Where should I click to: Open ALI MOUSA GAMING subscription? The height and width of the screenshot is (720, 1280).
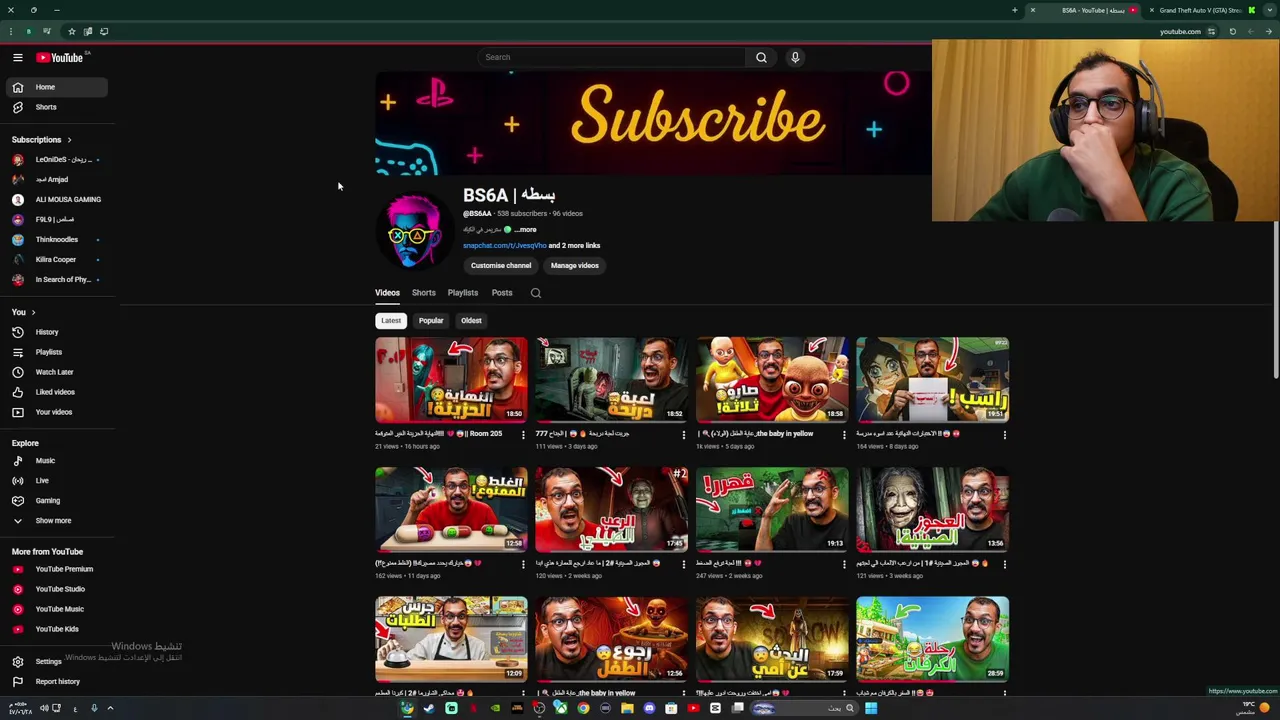pos(55,200)
